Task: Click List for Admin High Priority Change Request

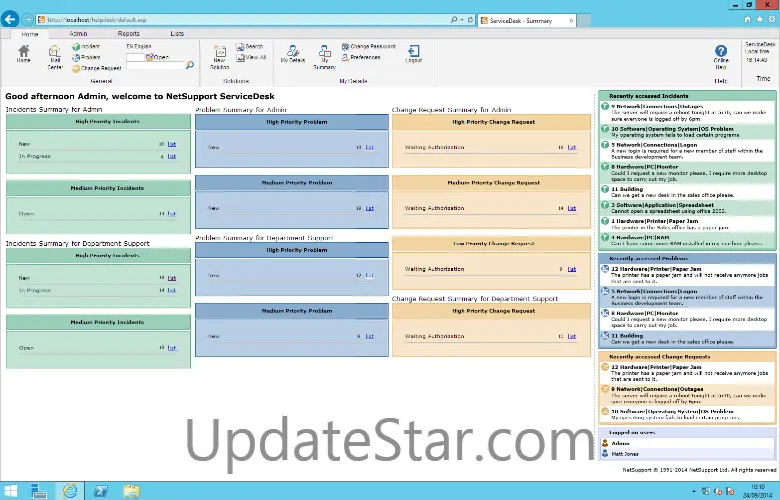Action: pos(572,147)
